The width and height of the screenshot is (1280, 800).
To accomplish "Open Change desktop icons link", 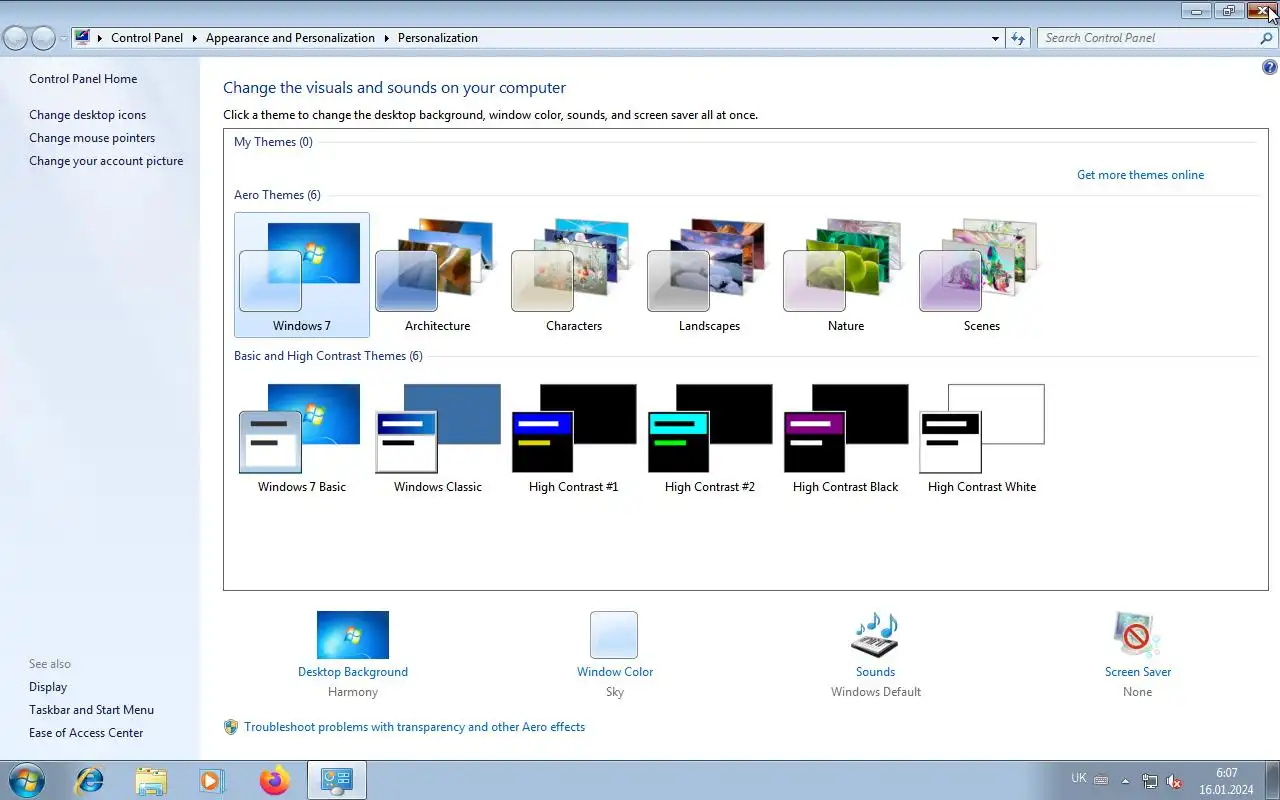I will coord(88,115).
